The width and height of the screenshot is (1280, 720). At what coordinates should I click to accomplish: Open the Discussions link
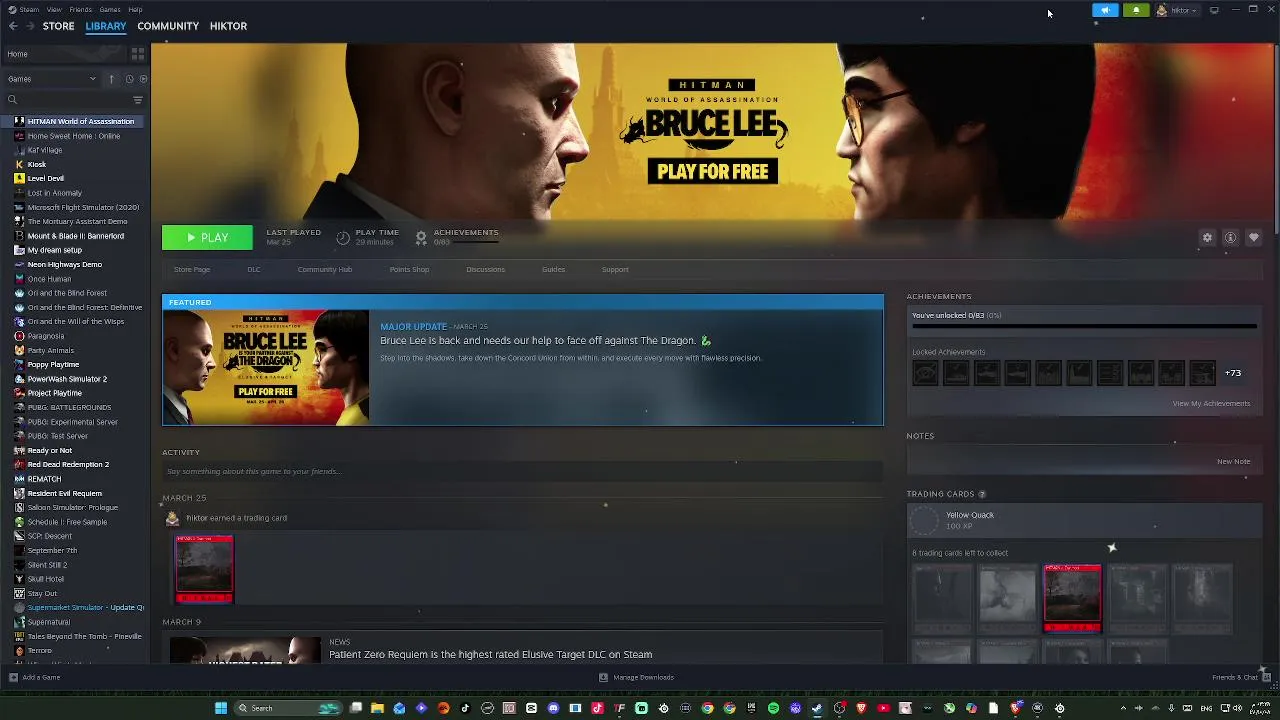click(485, 269)
